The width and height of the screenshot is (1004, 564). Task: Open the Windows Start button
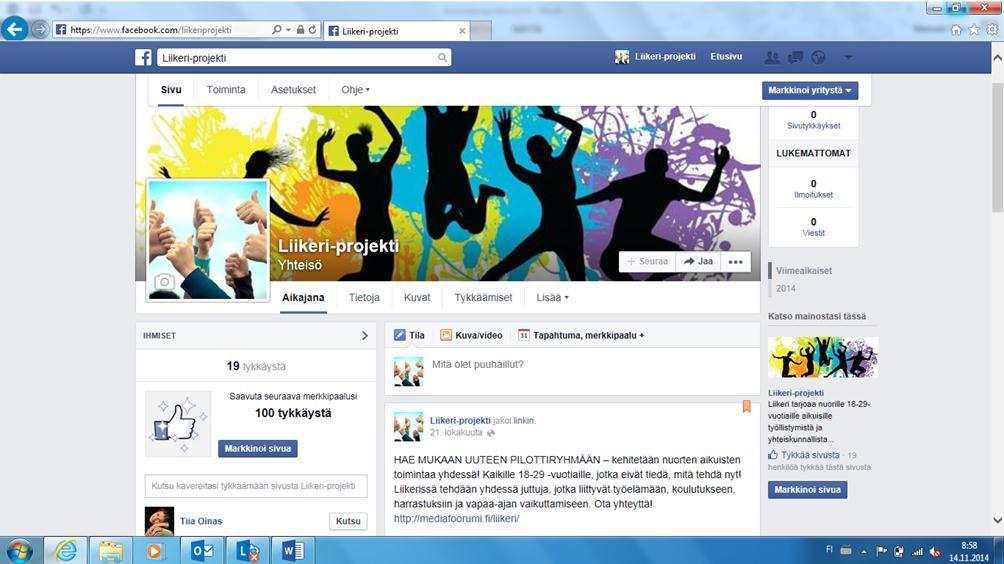20,551
